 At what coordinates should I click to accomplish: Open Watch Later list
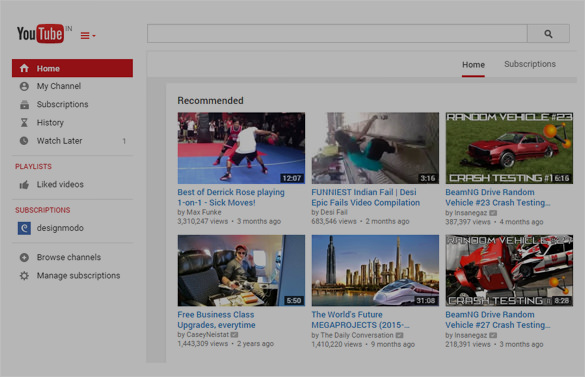click(x=59, y=141)
